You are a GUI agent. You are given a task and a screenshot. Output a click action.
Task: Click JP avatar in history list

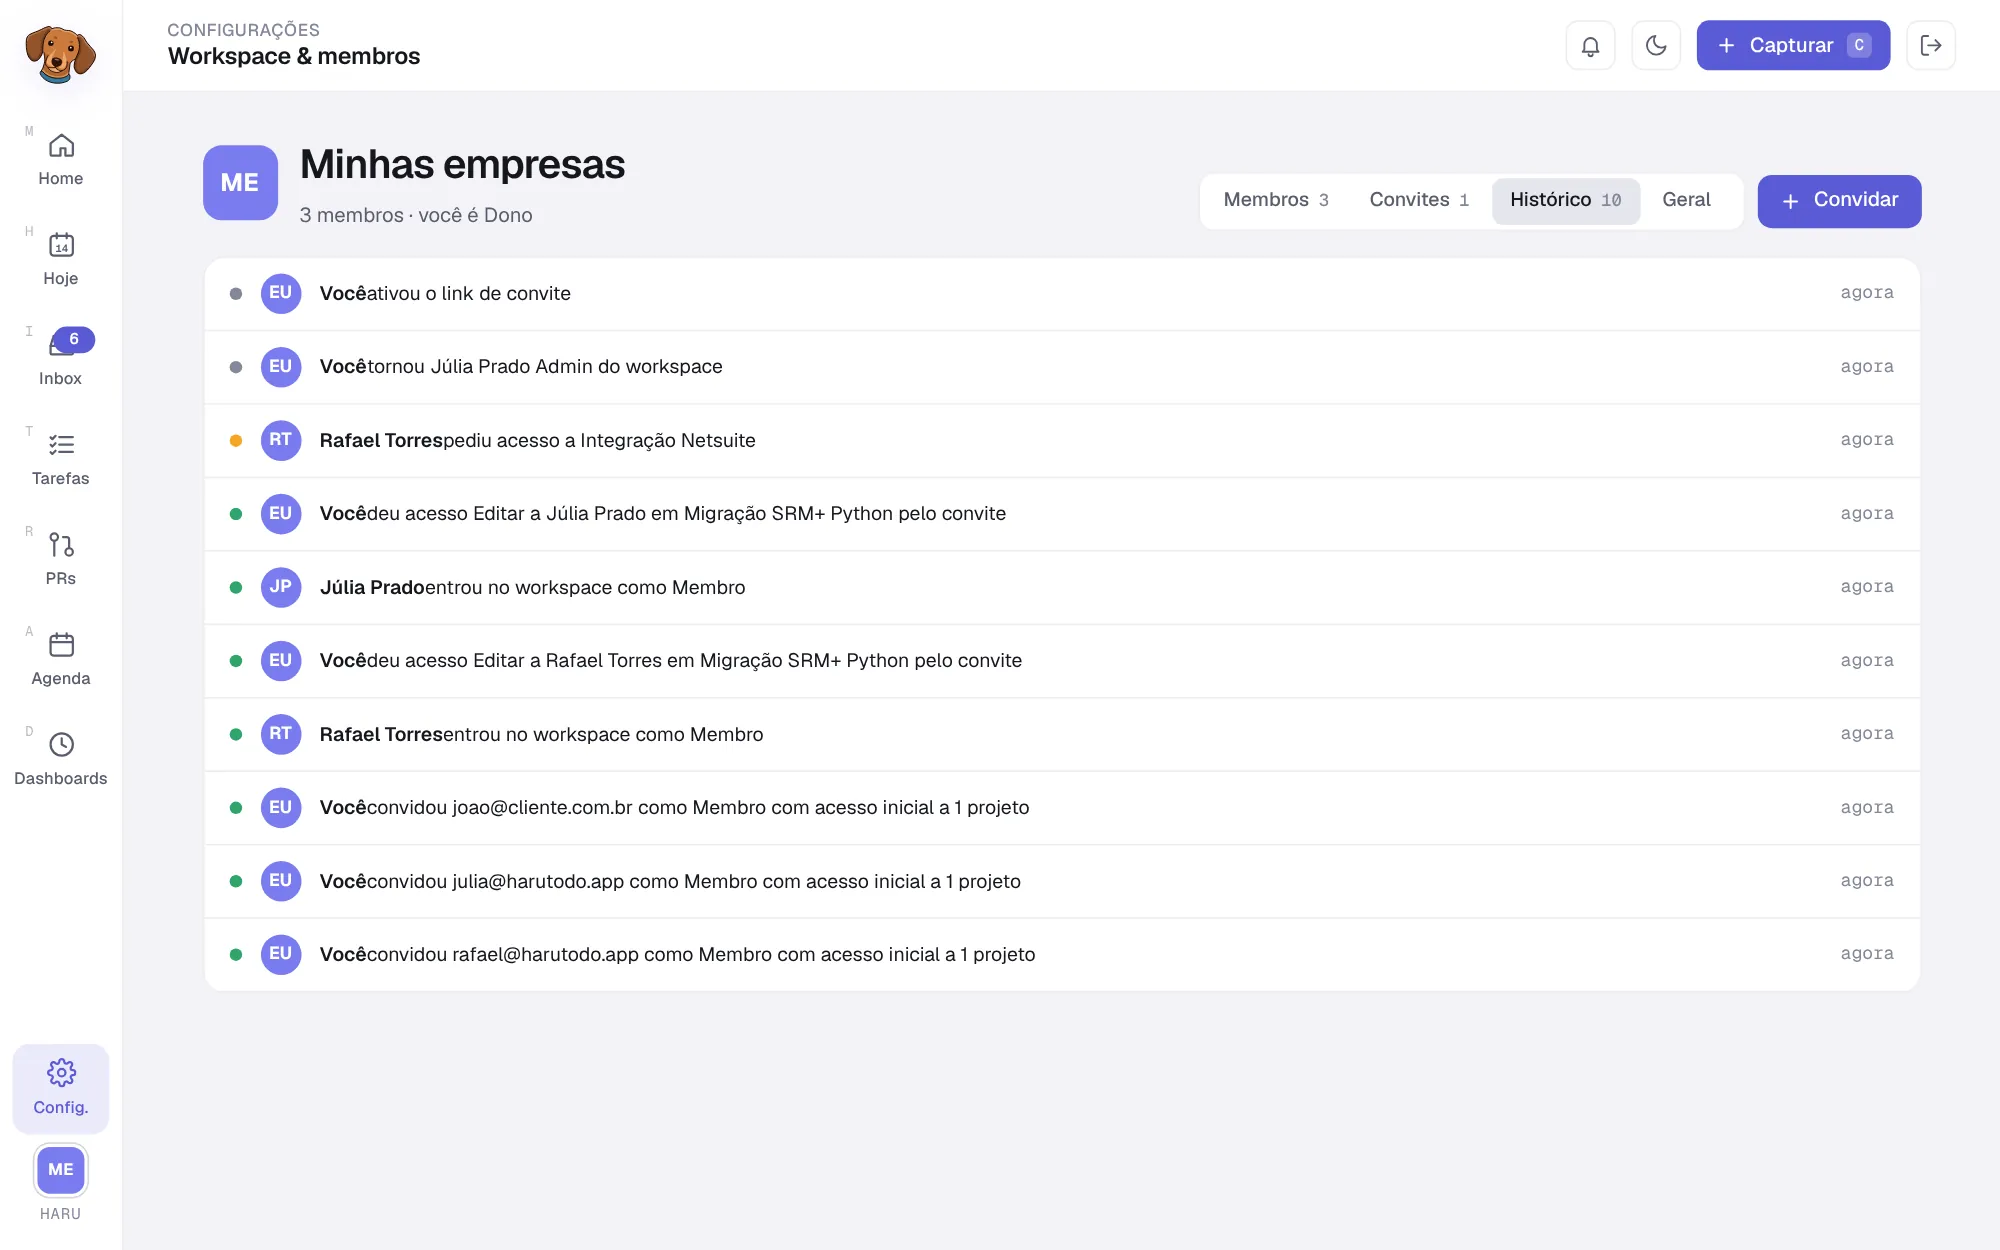pos(281,588)
